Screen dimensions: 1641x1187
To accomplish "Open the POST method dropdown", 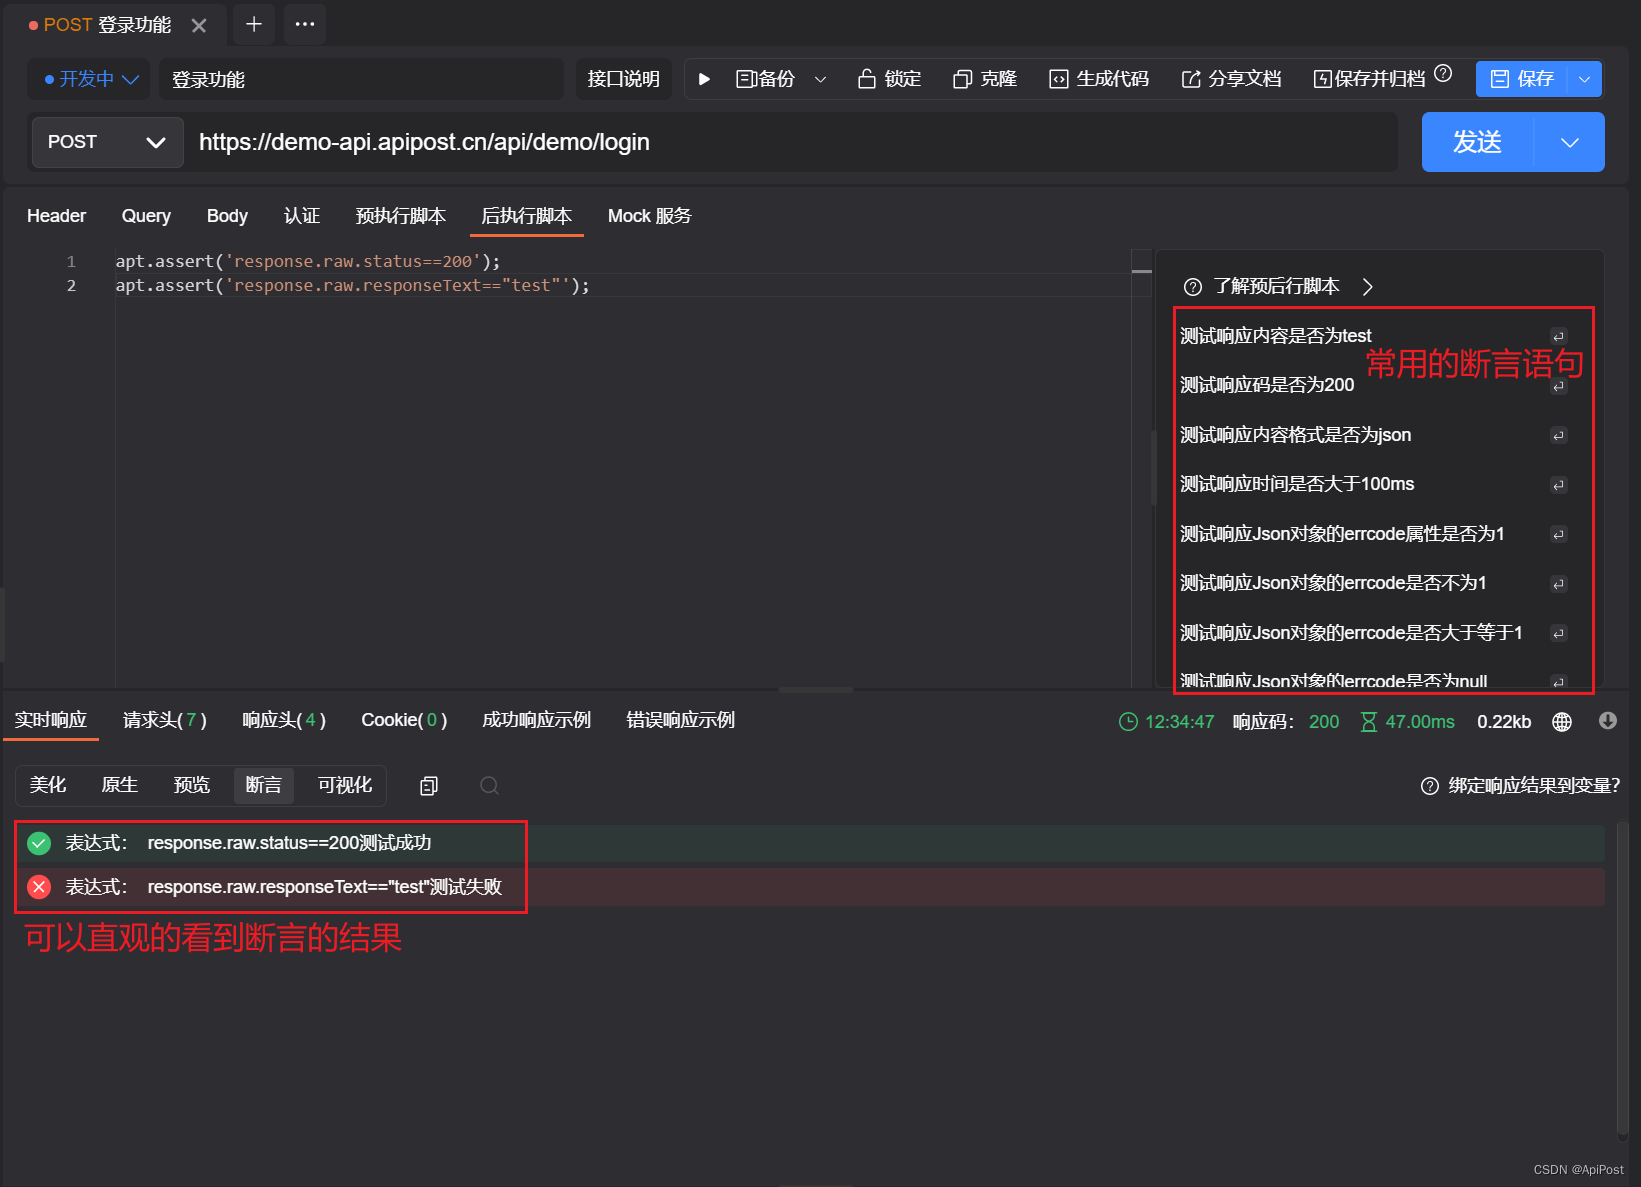I will pos(107,142).
